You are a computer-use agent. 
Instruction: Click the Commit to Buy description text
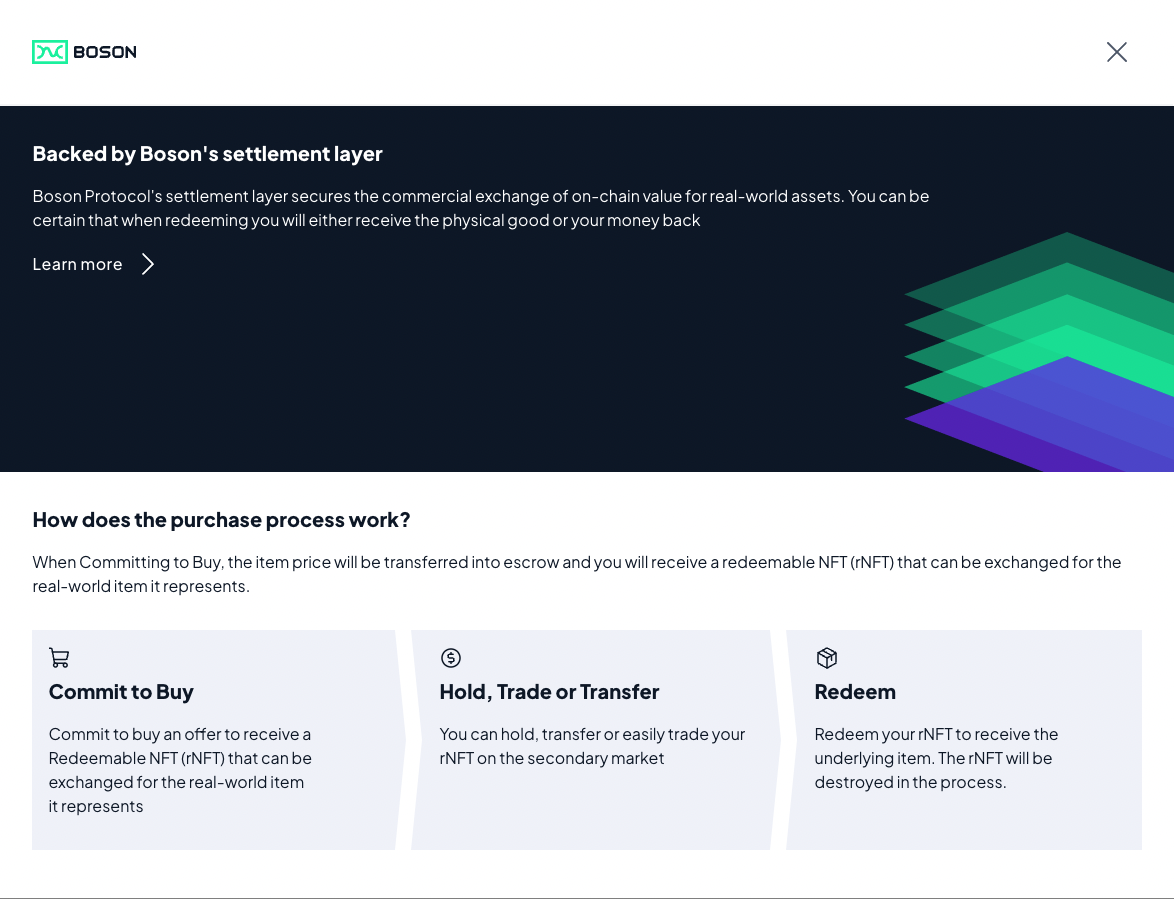coord(180,770)
